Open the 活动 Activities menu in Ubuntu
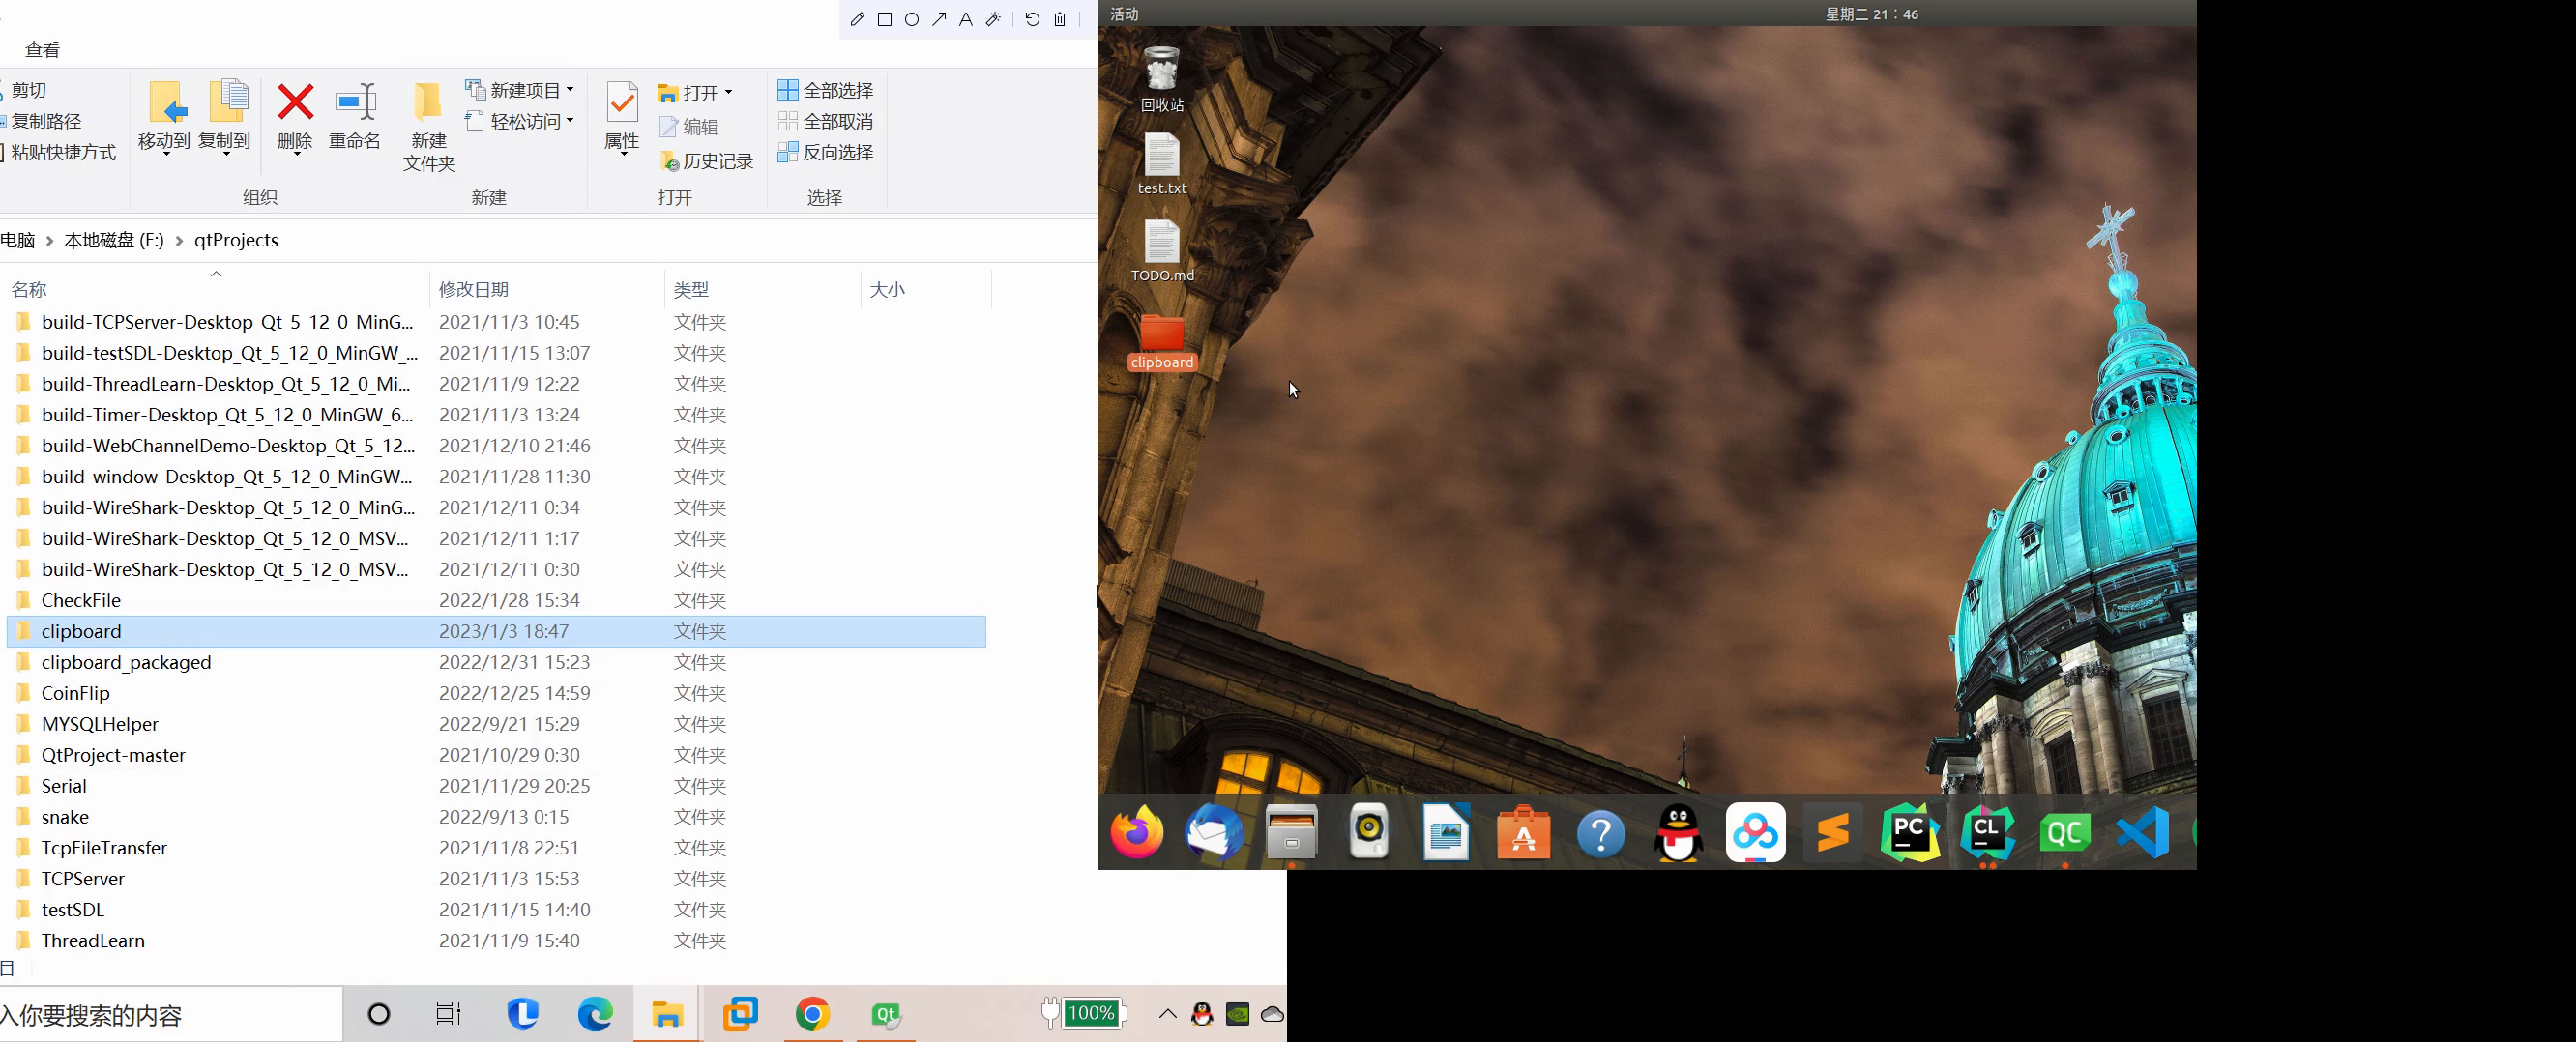Image resolution: width=2576 pixels, height=1042 pixels. 1124,14
